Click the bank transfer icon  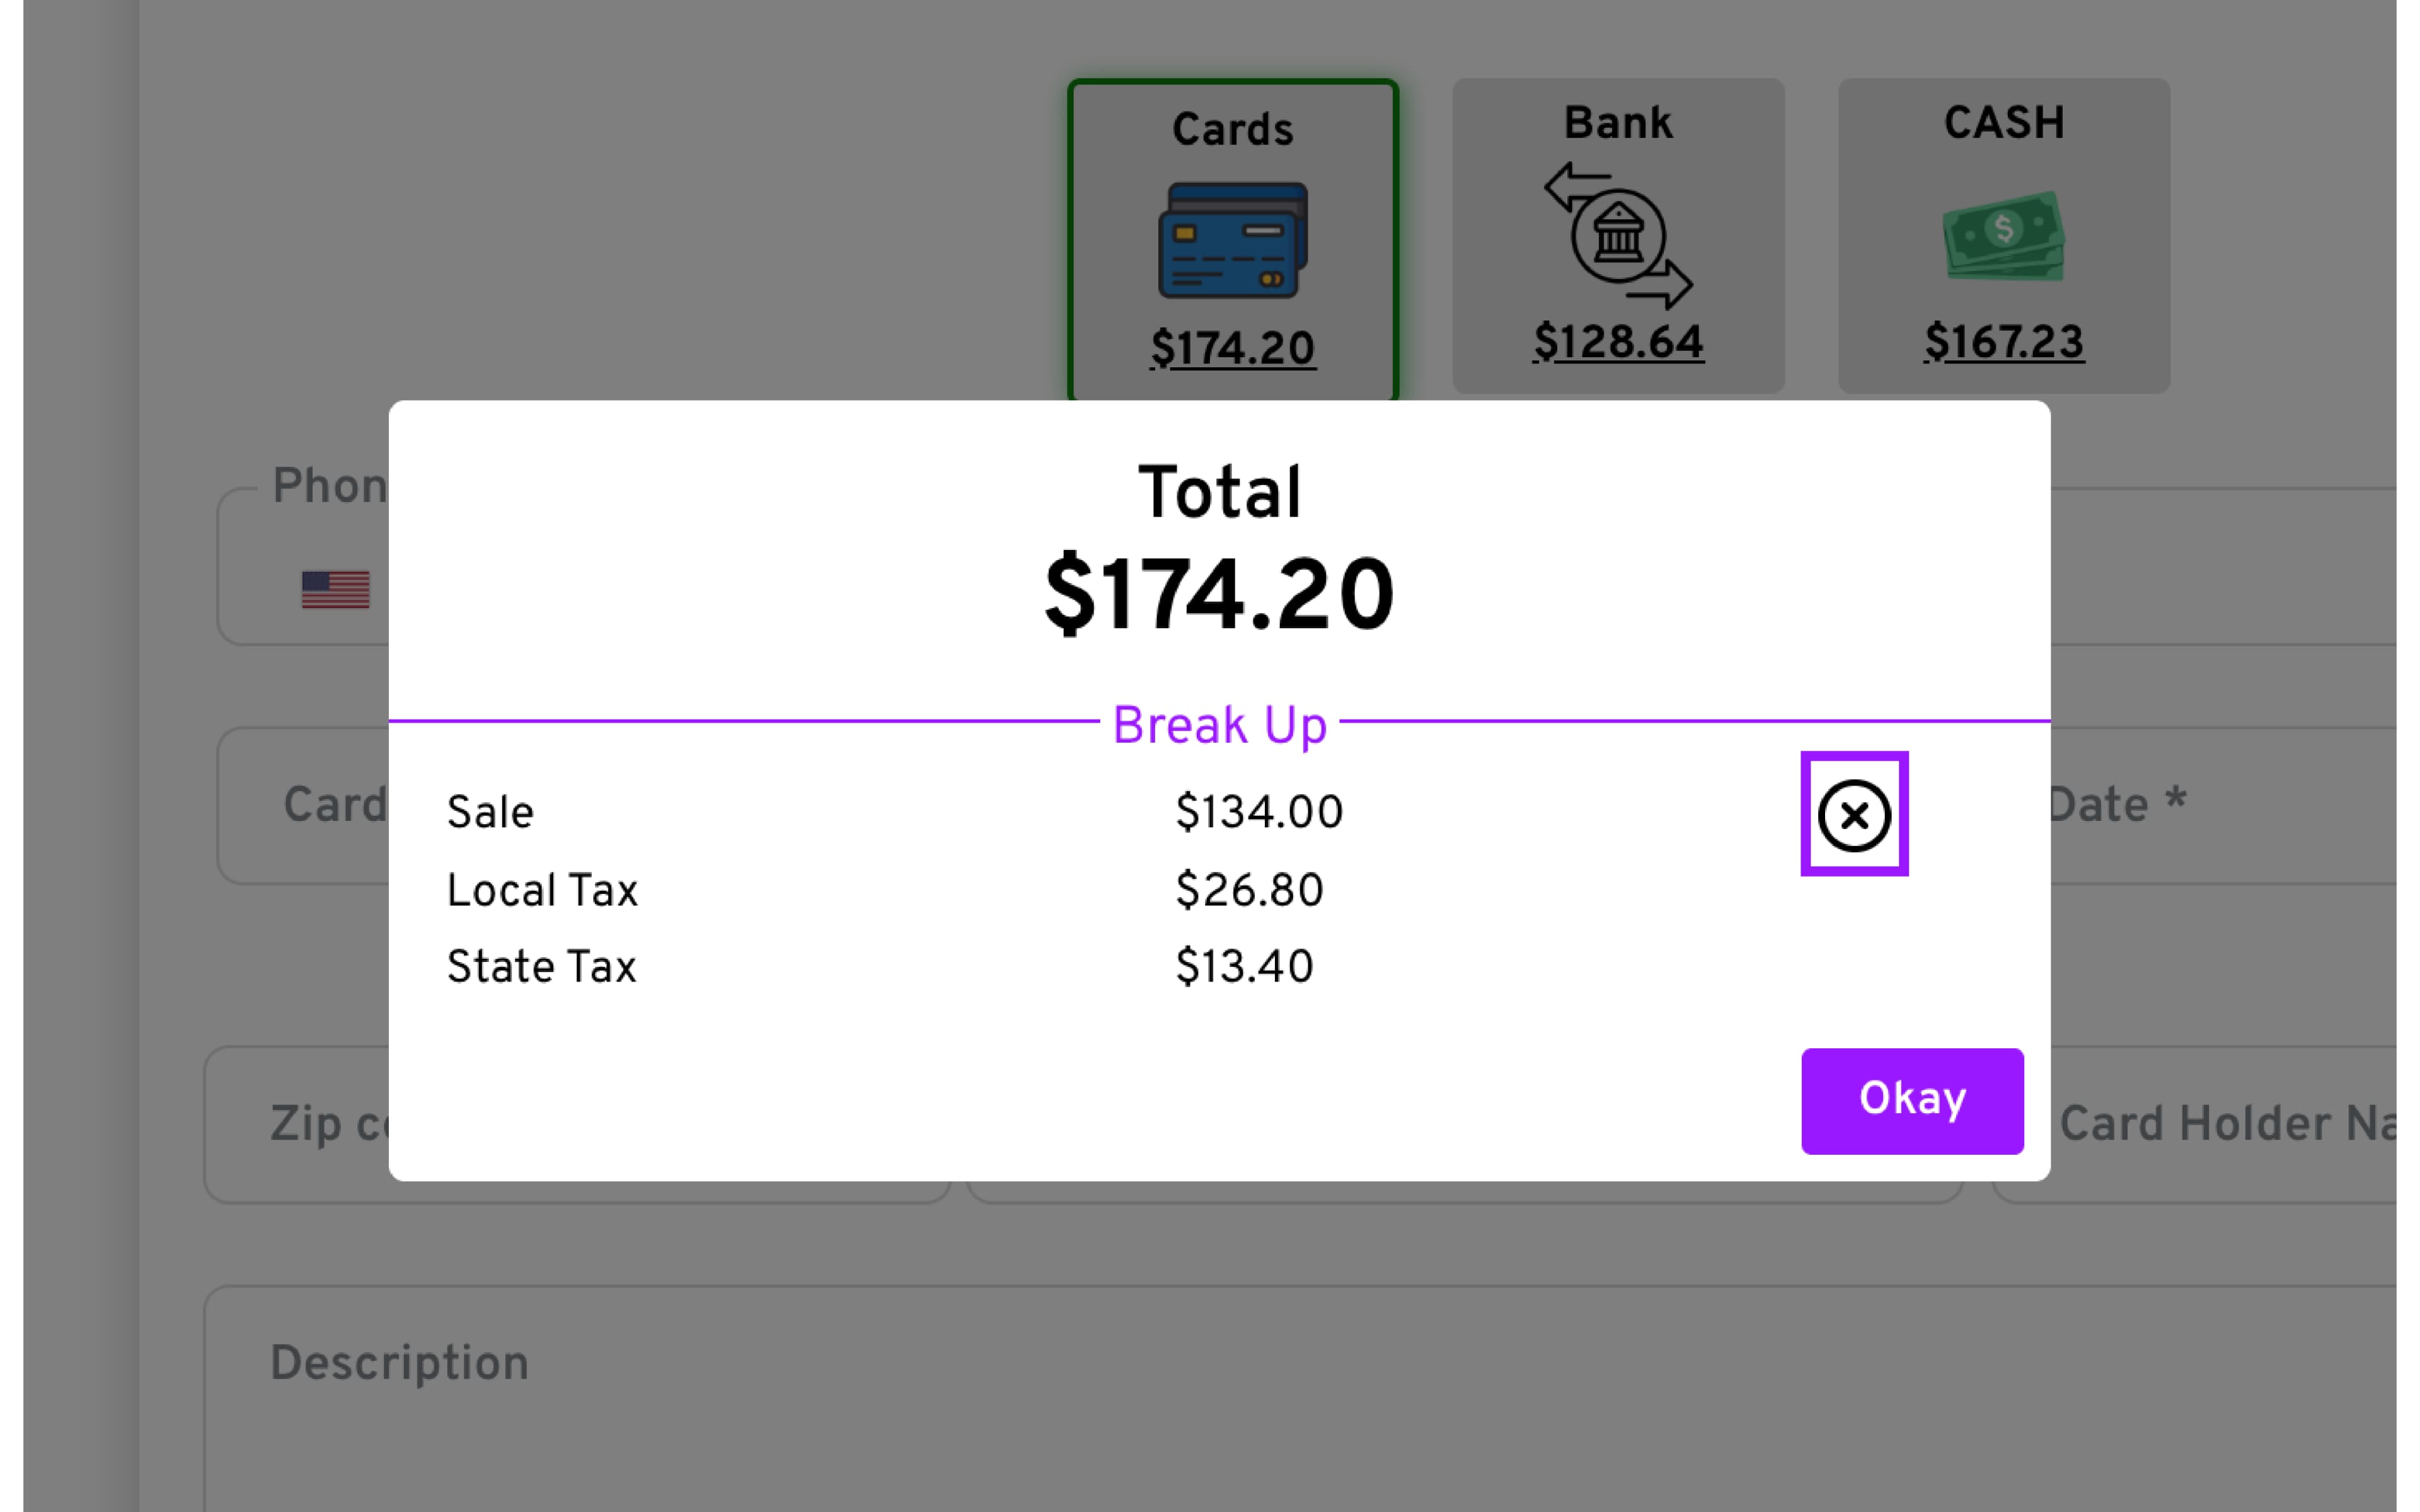[1617, 236]
